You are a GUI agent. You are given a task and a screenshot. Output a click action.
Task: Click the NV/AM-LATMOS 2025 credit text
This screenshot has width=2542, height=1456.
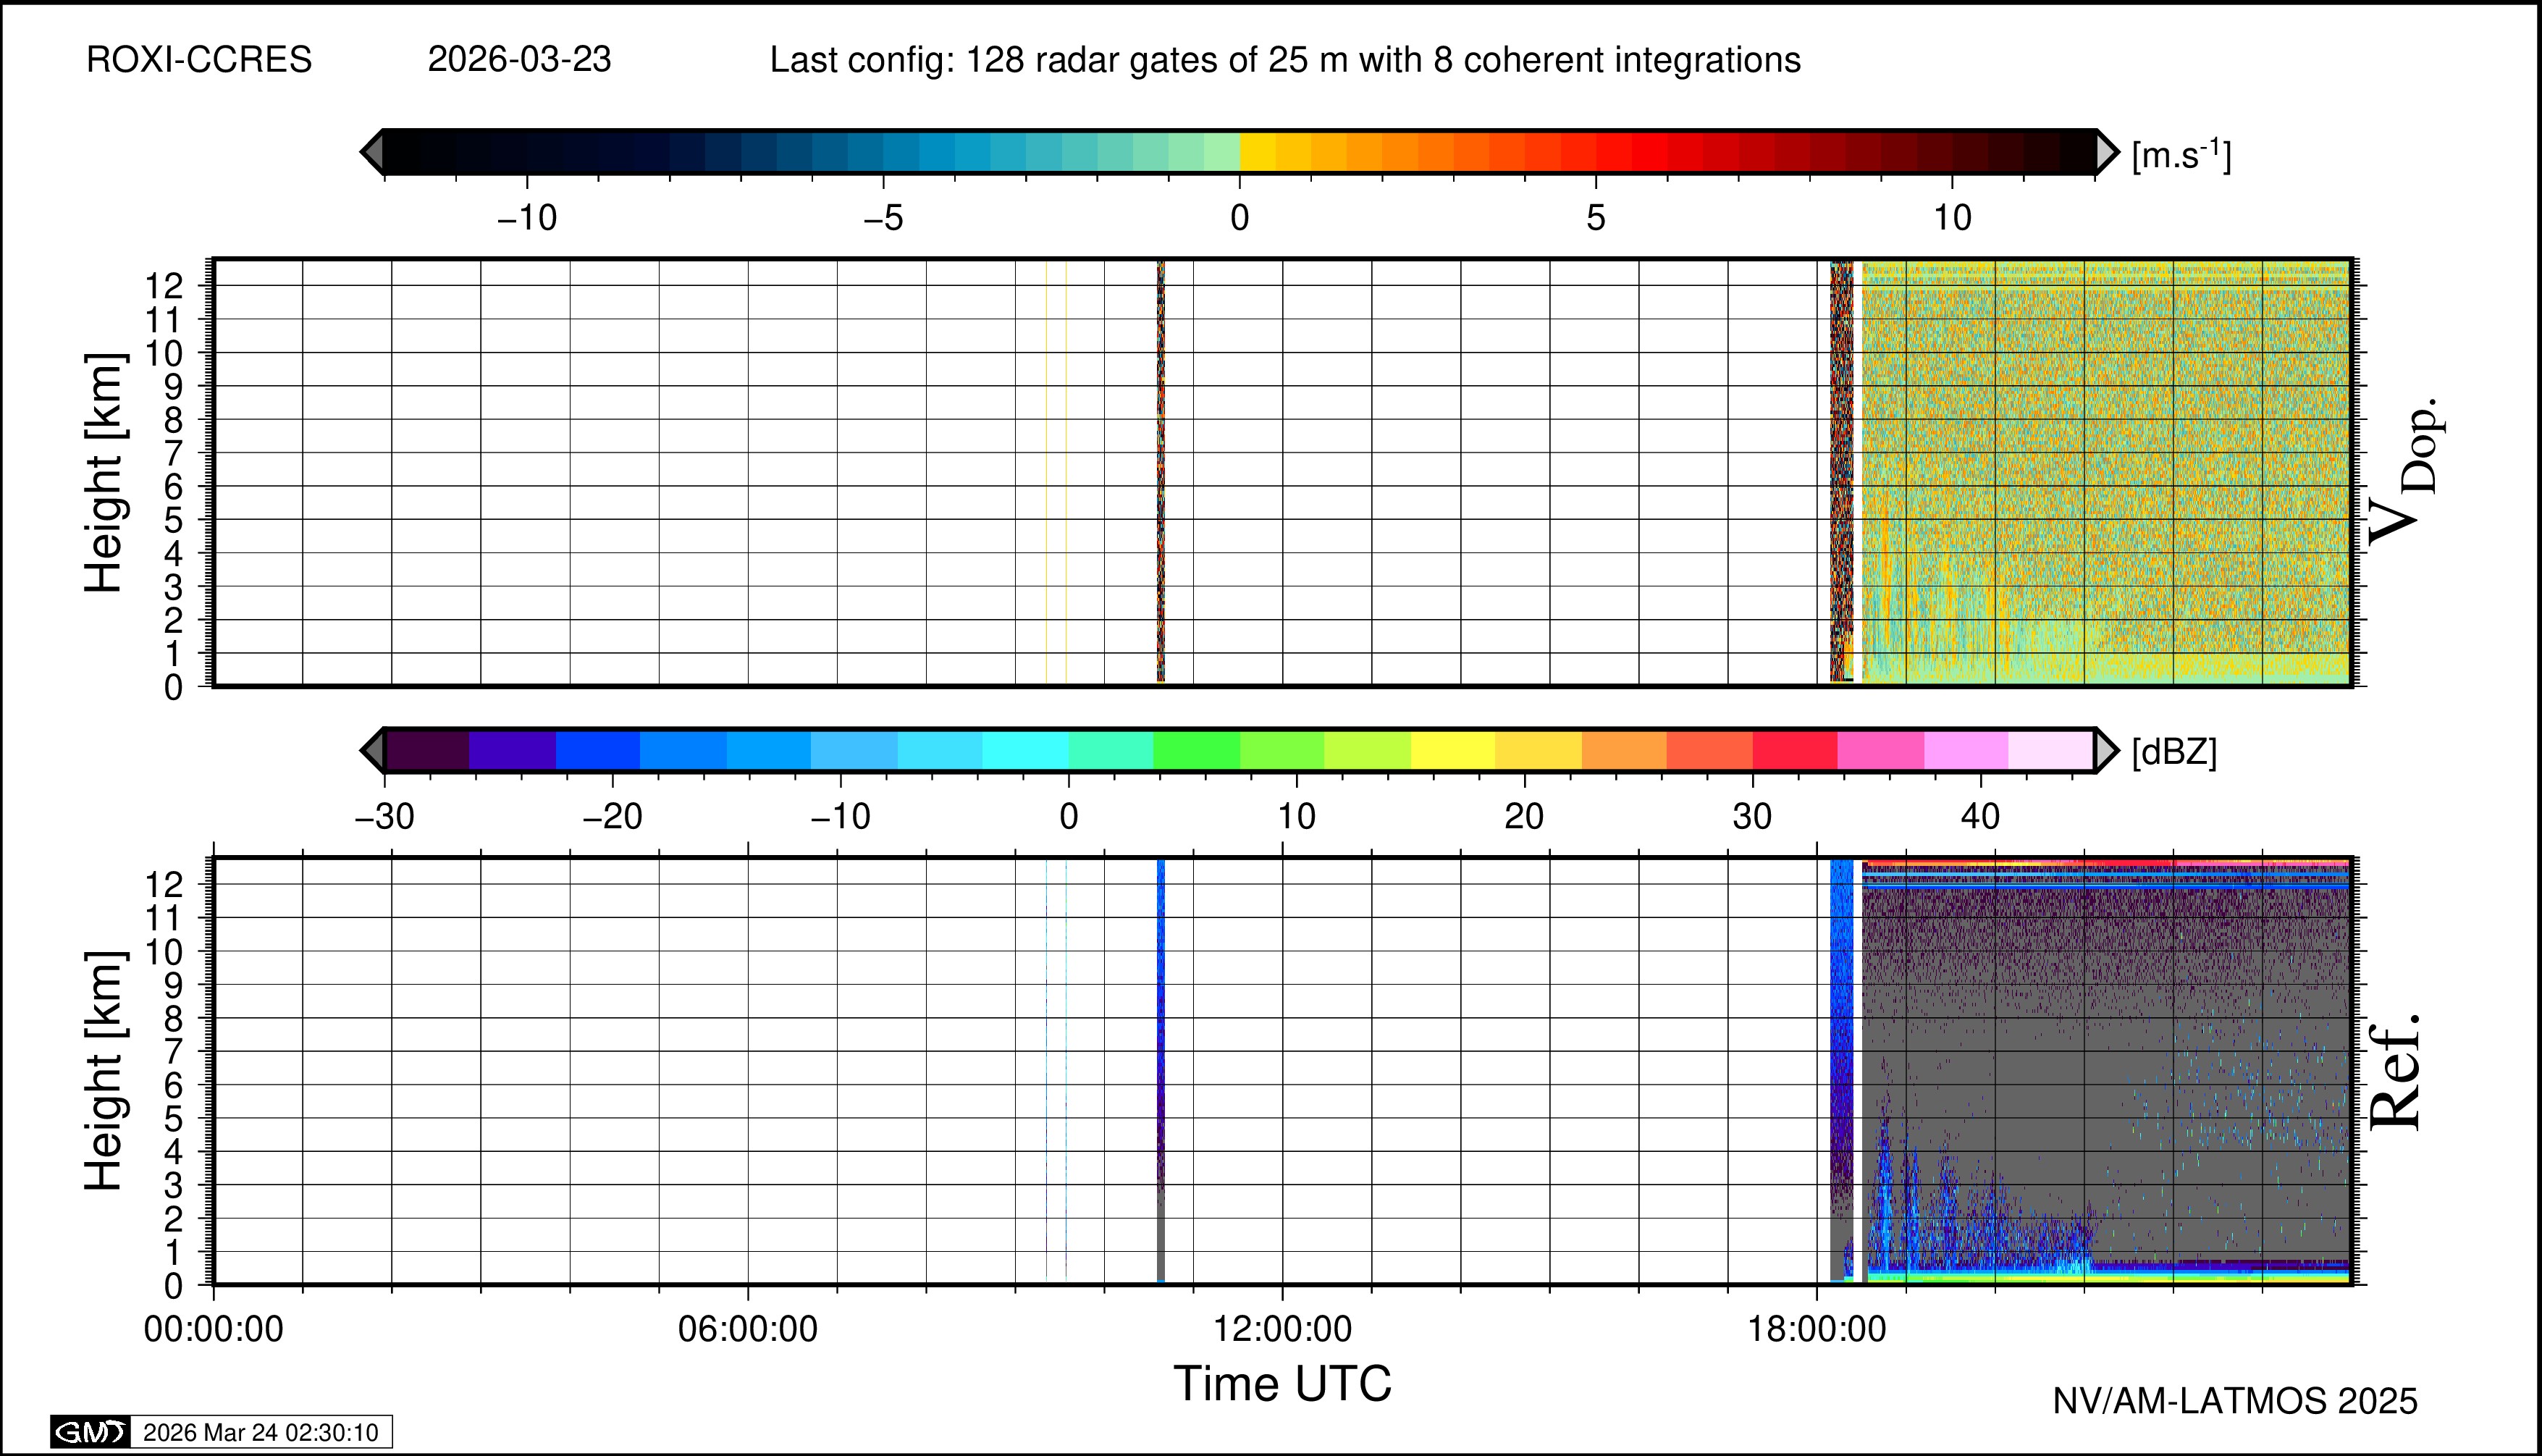(2234, 1401)
